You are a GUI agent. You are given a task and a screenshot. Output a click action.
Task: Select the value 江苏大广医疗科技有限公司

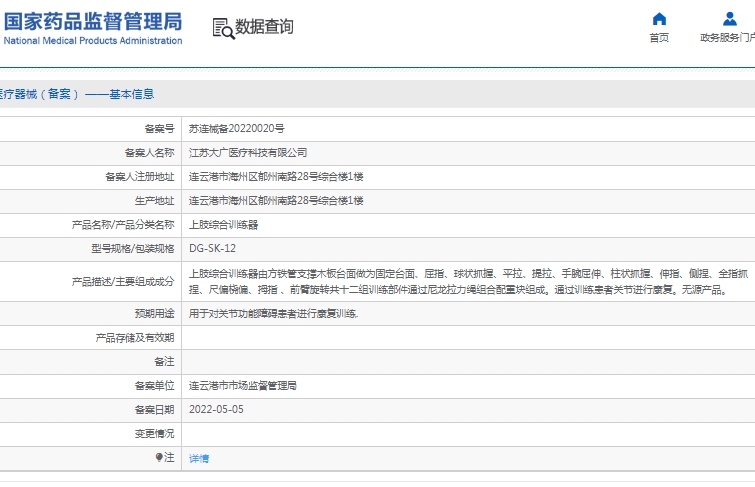pyautogui.click(x=248, y=153)
